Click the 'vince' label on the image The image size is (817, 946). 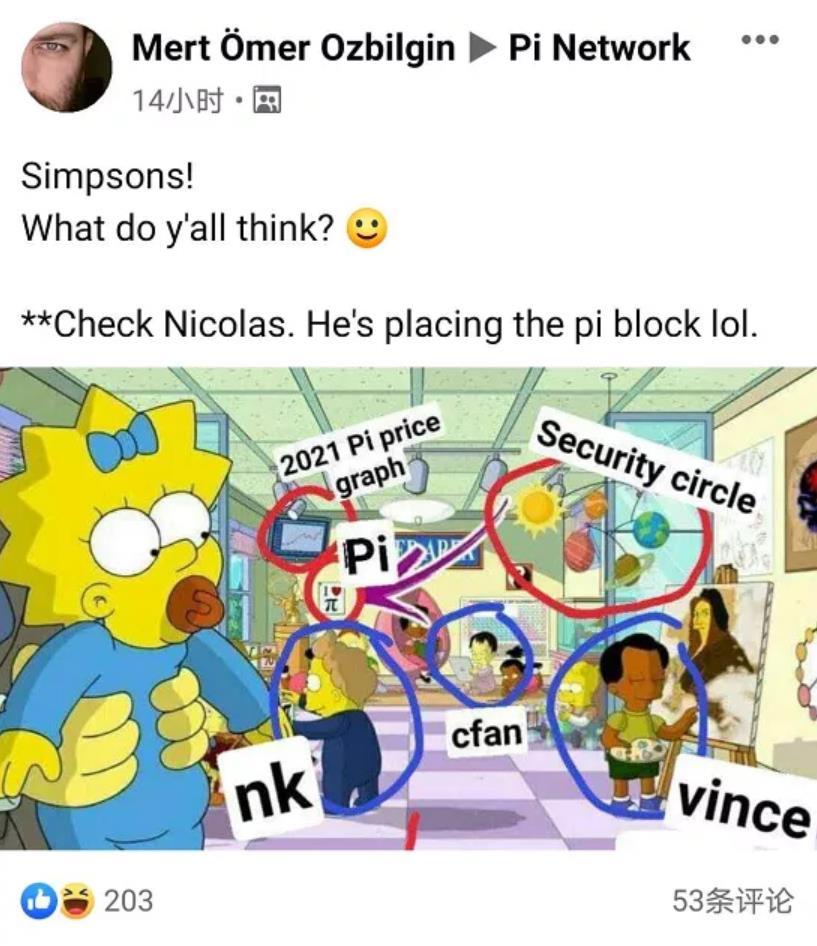[742, 804]
